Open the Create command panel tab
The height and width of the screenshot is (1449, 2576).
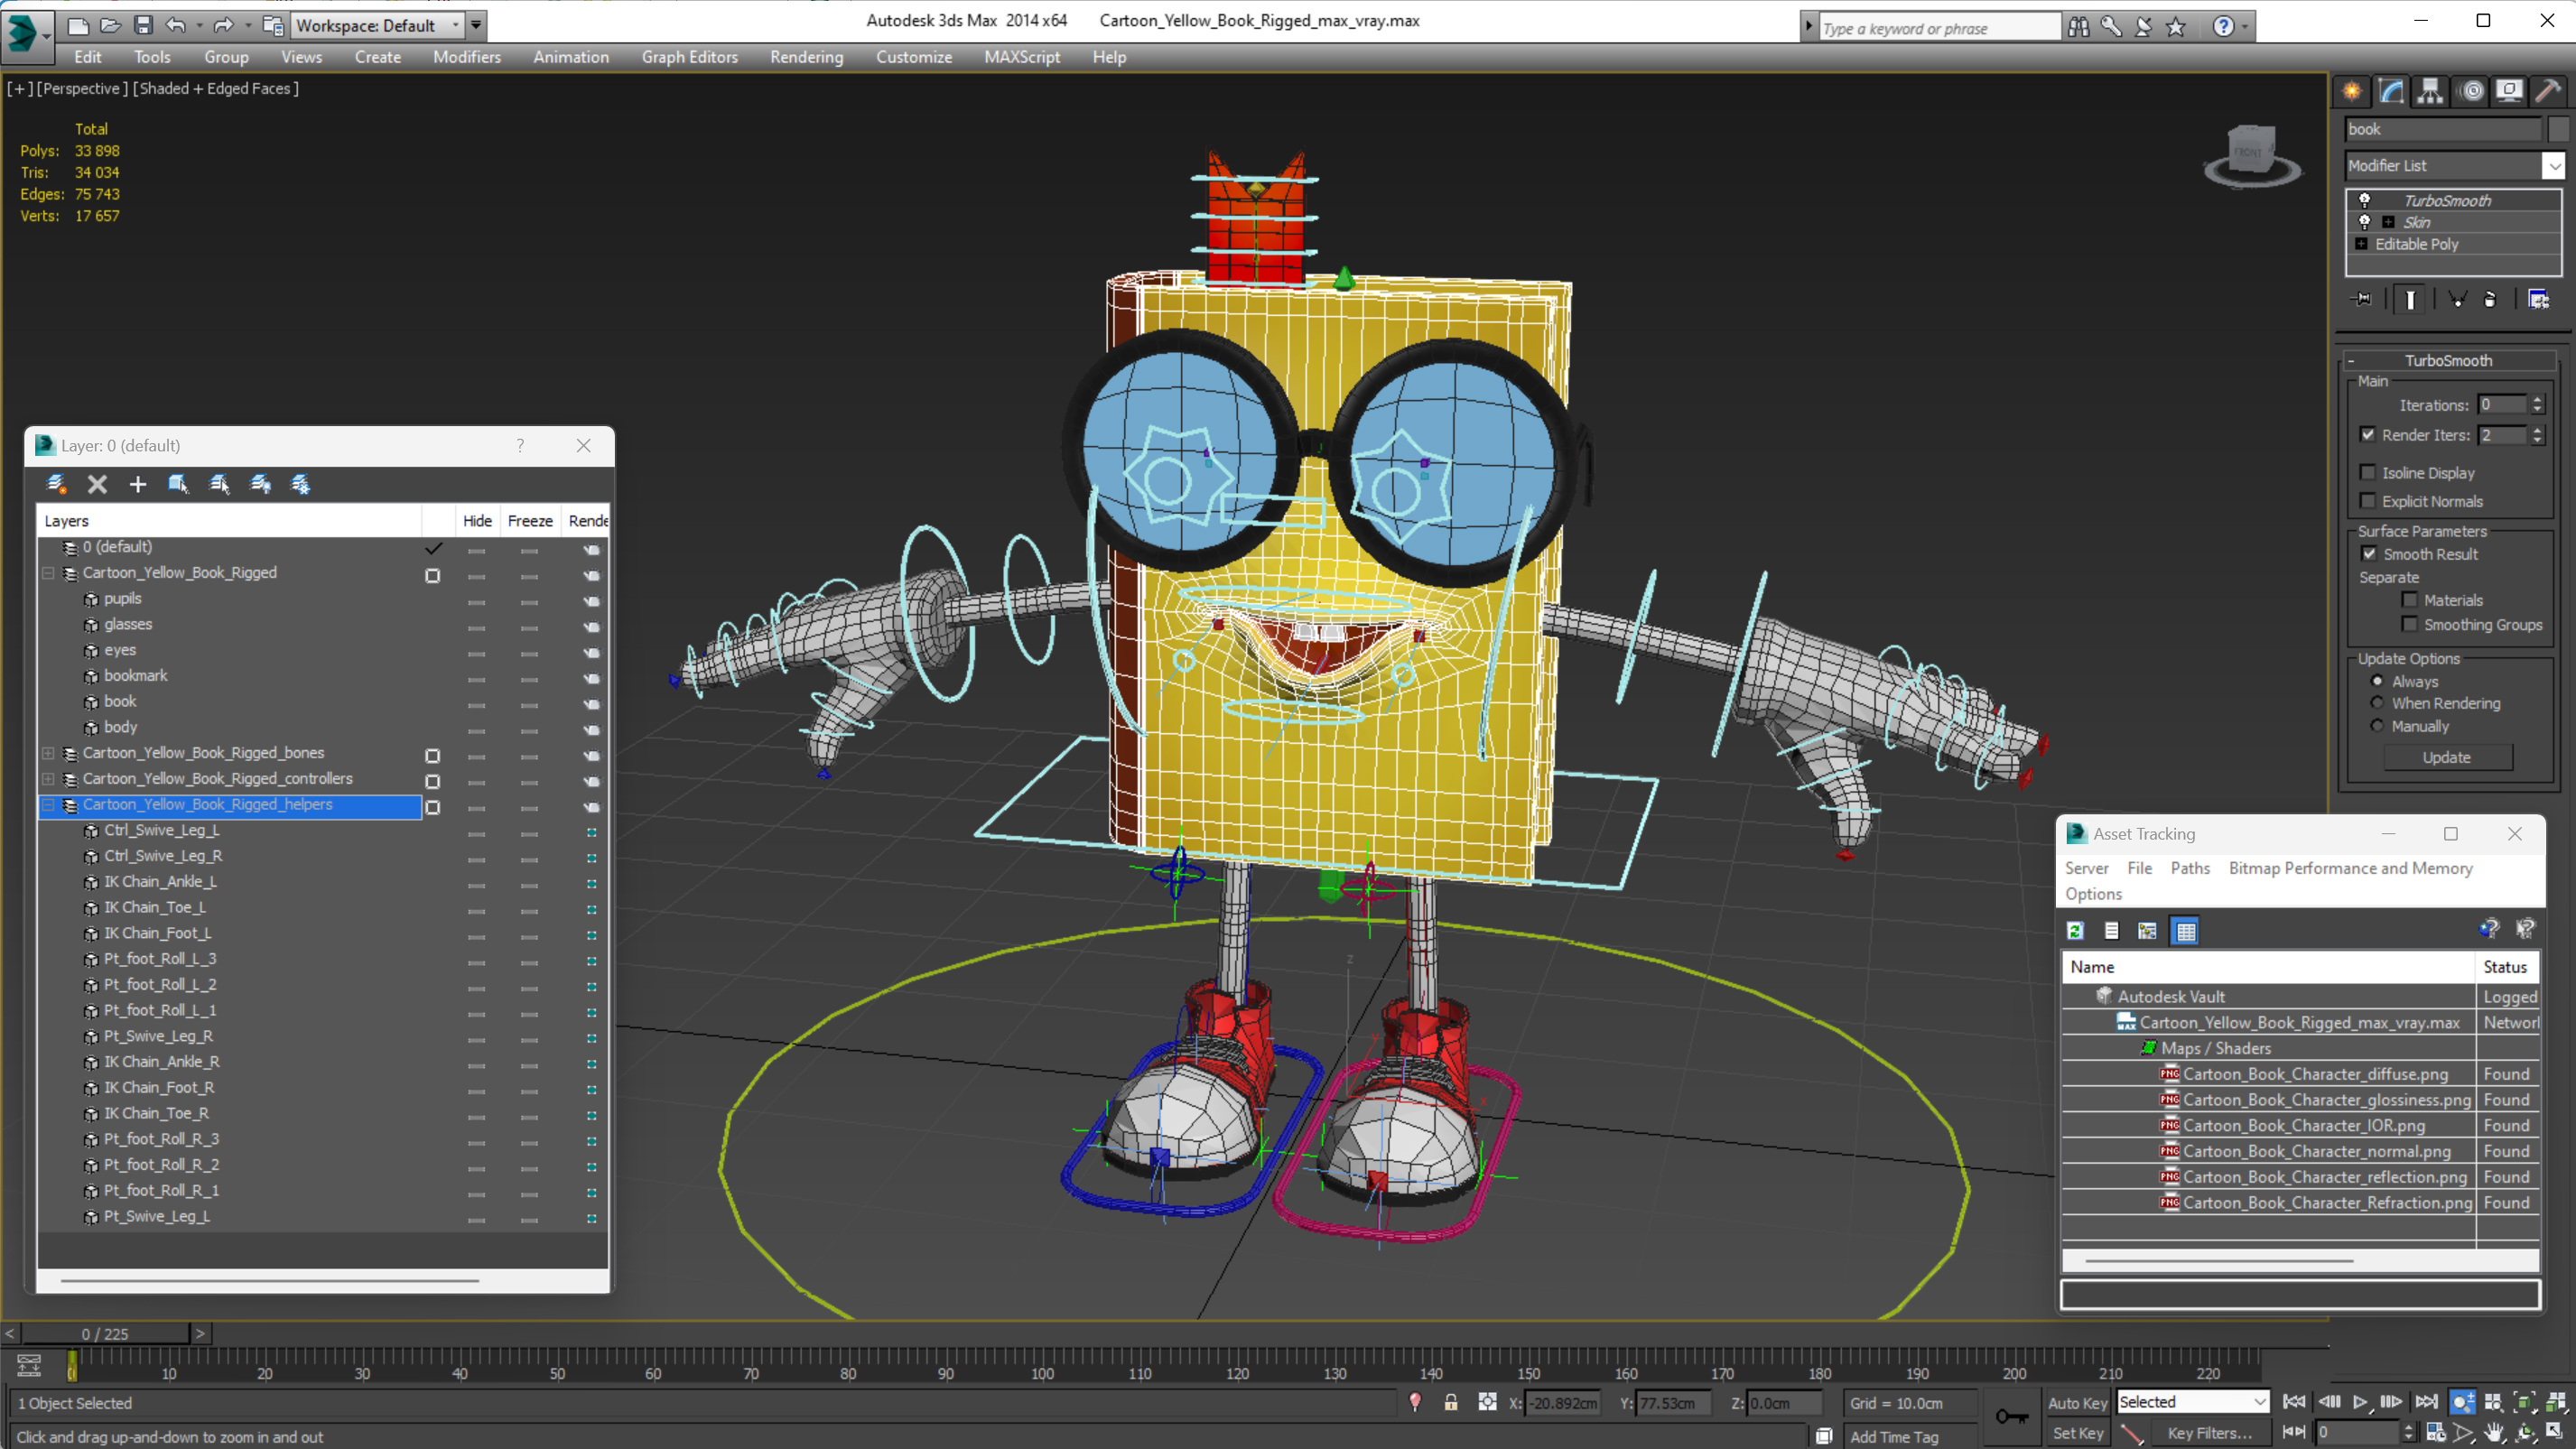2352,91
